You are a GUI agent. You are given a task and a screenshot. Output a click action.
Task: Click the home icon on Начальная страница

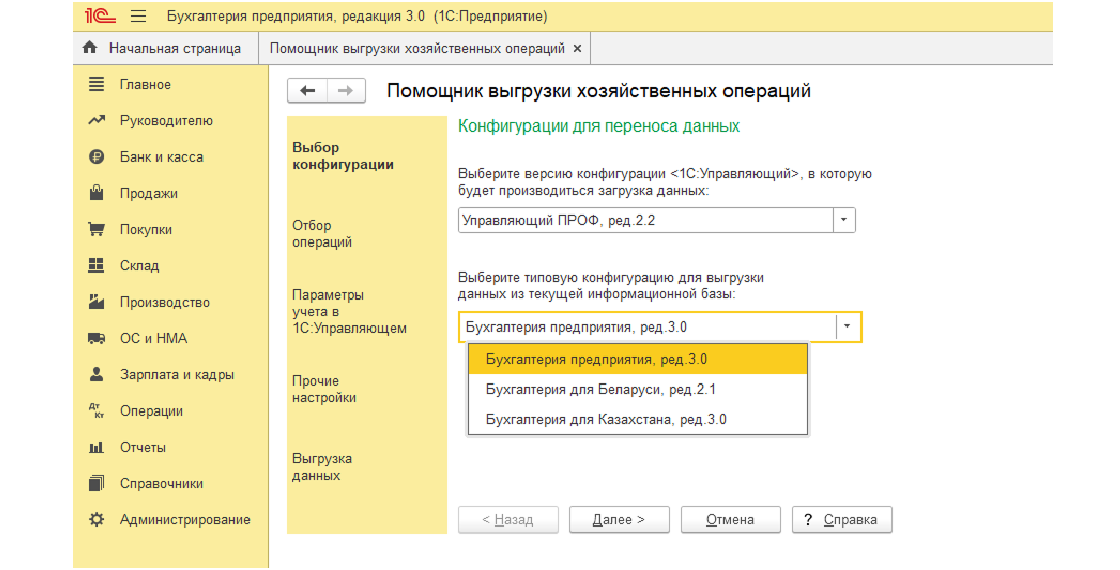(89, 48)
